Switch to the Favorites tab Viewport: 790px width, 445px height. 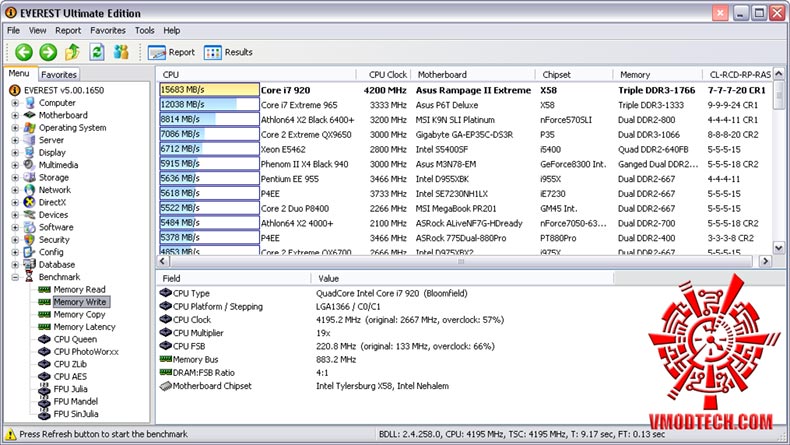(59, 74)
